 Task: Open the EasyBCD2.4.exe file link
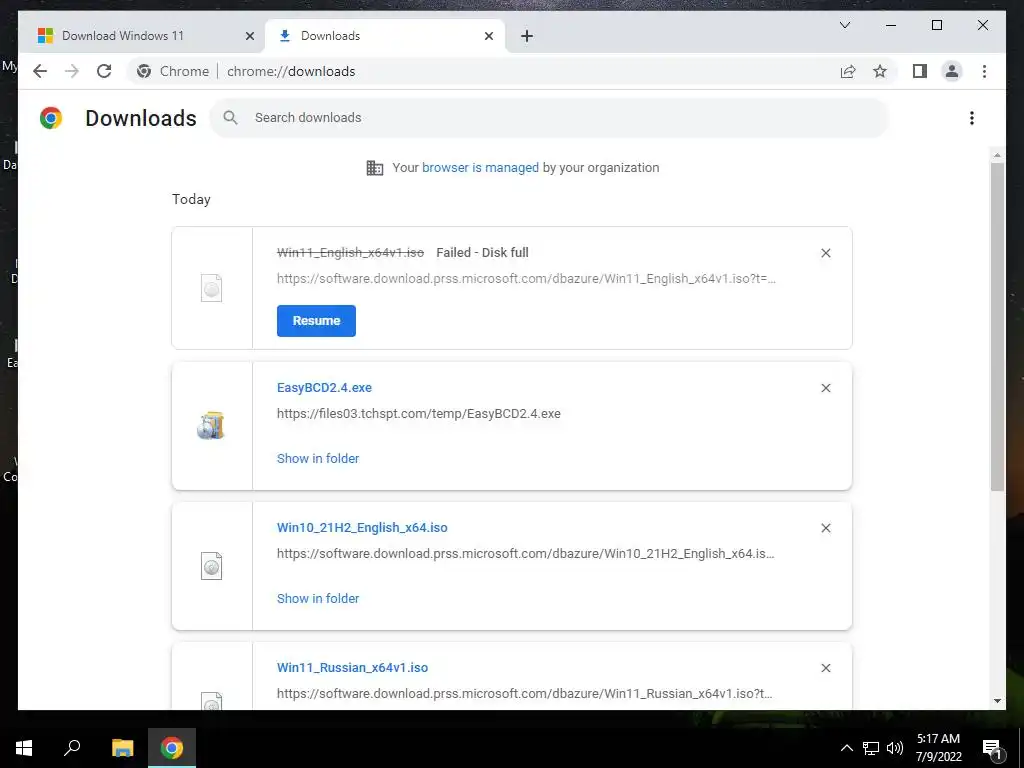pos(324,388)
